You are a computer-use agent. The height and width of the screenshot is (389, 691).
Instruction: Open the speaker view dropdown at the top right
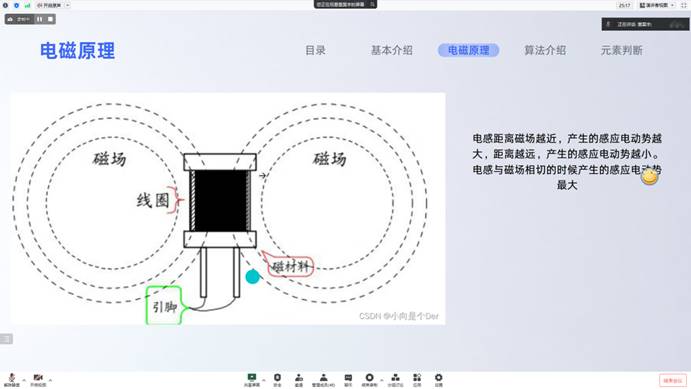[657, 5]
